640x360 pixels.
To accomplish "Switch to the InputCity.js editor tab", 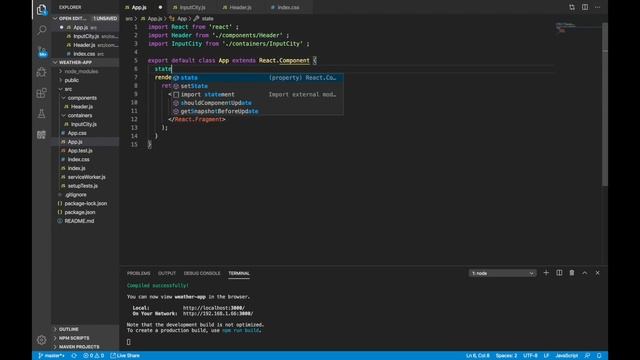I will (192, 7).
